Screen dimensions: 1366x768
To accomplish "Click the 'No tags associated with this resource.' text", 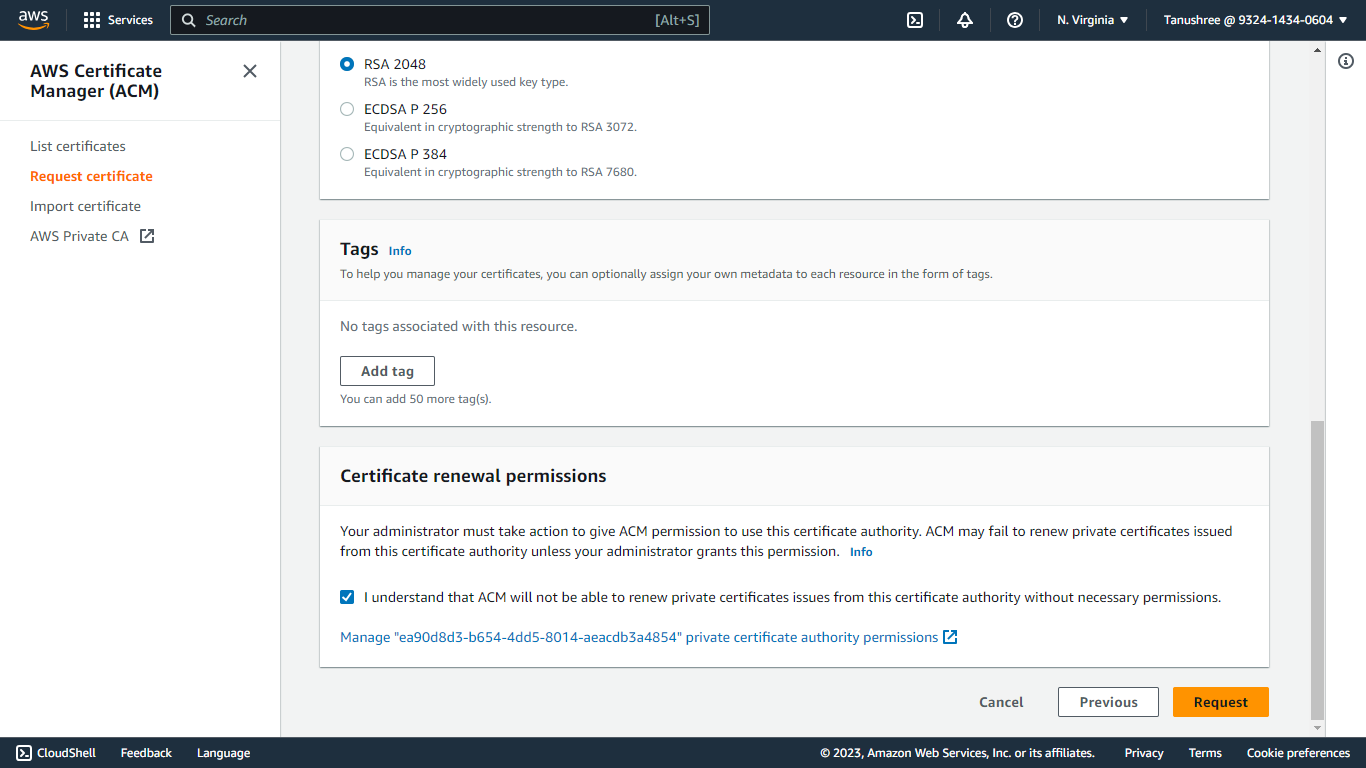I will [459, 326].
